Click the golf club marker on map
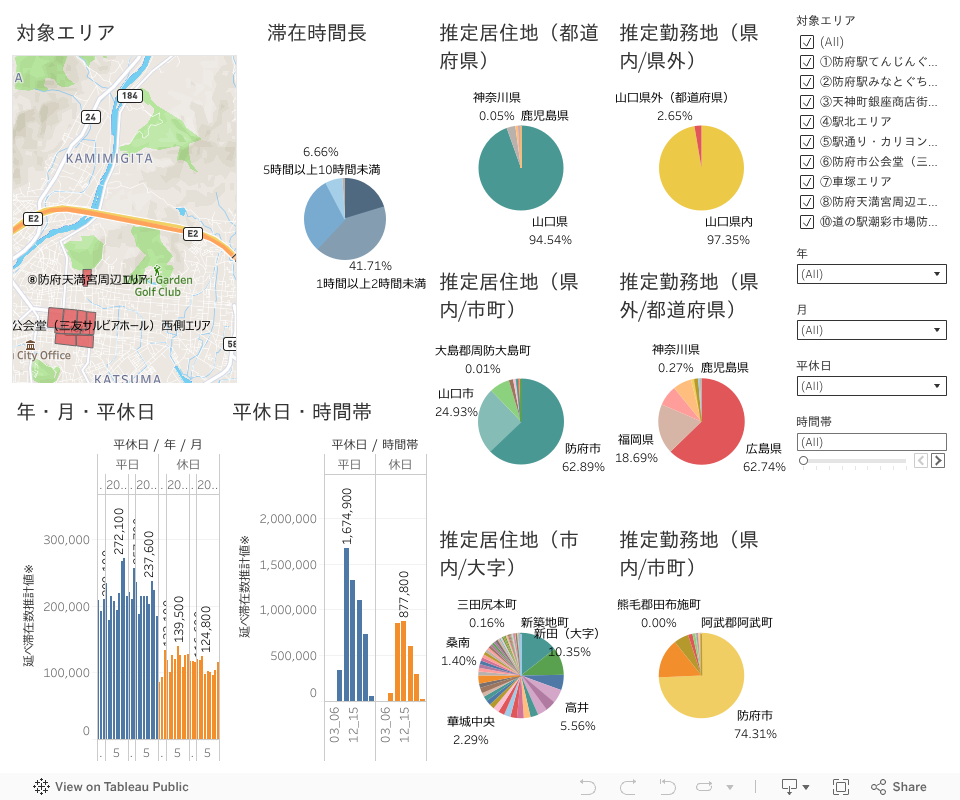Screen dimensions: 960x800 (x=157, y=270)
